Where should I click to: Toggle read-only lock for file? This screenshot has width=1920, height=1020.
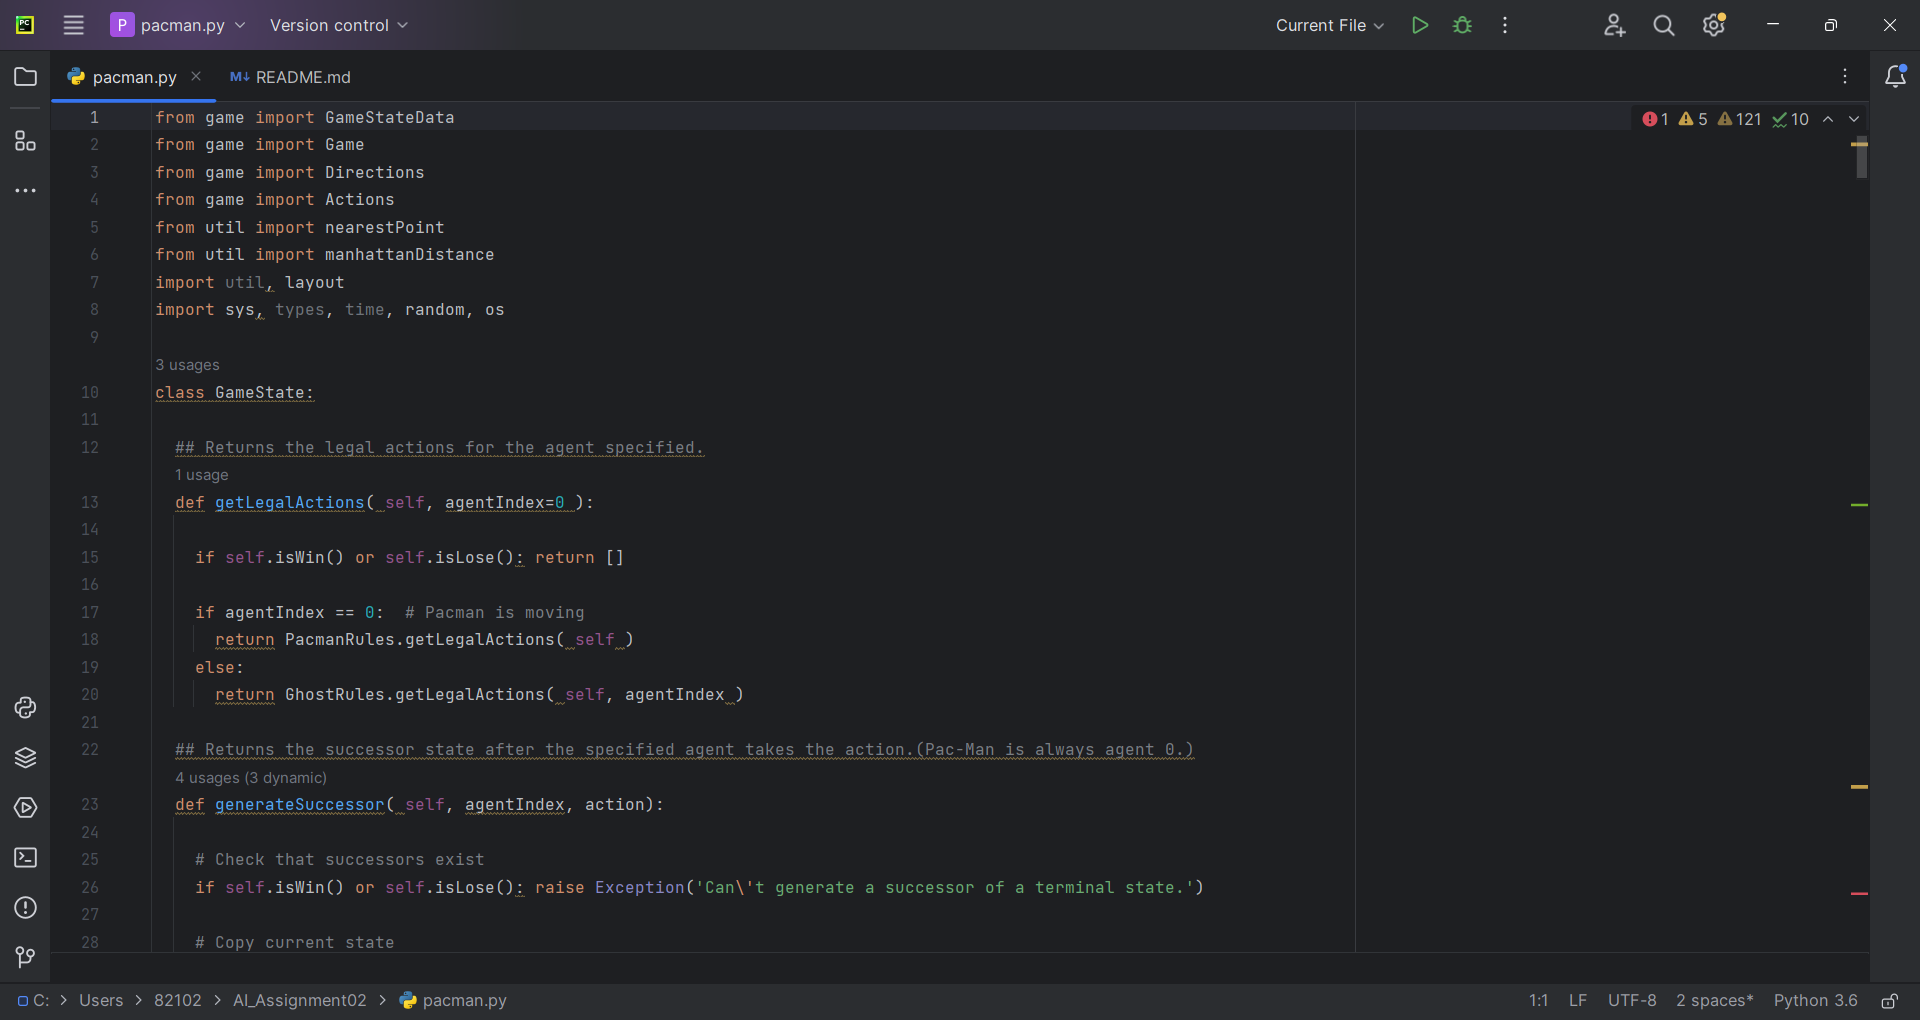coord(1890,1001)
